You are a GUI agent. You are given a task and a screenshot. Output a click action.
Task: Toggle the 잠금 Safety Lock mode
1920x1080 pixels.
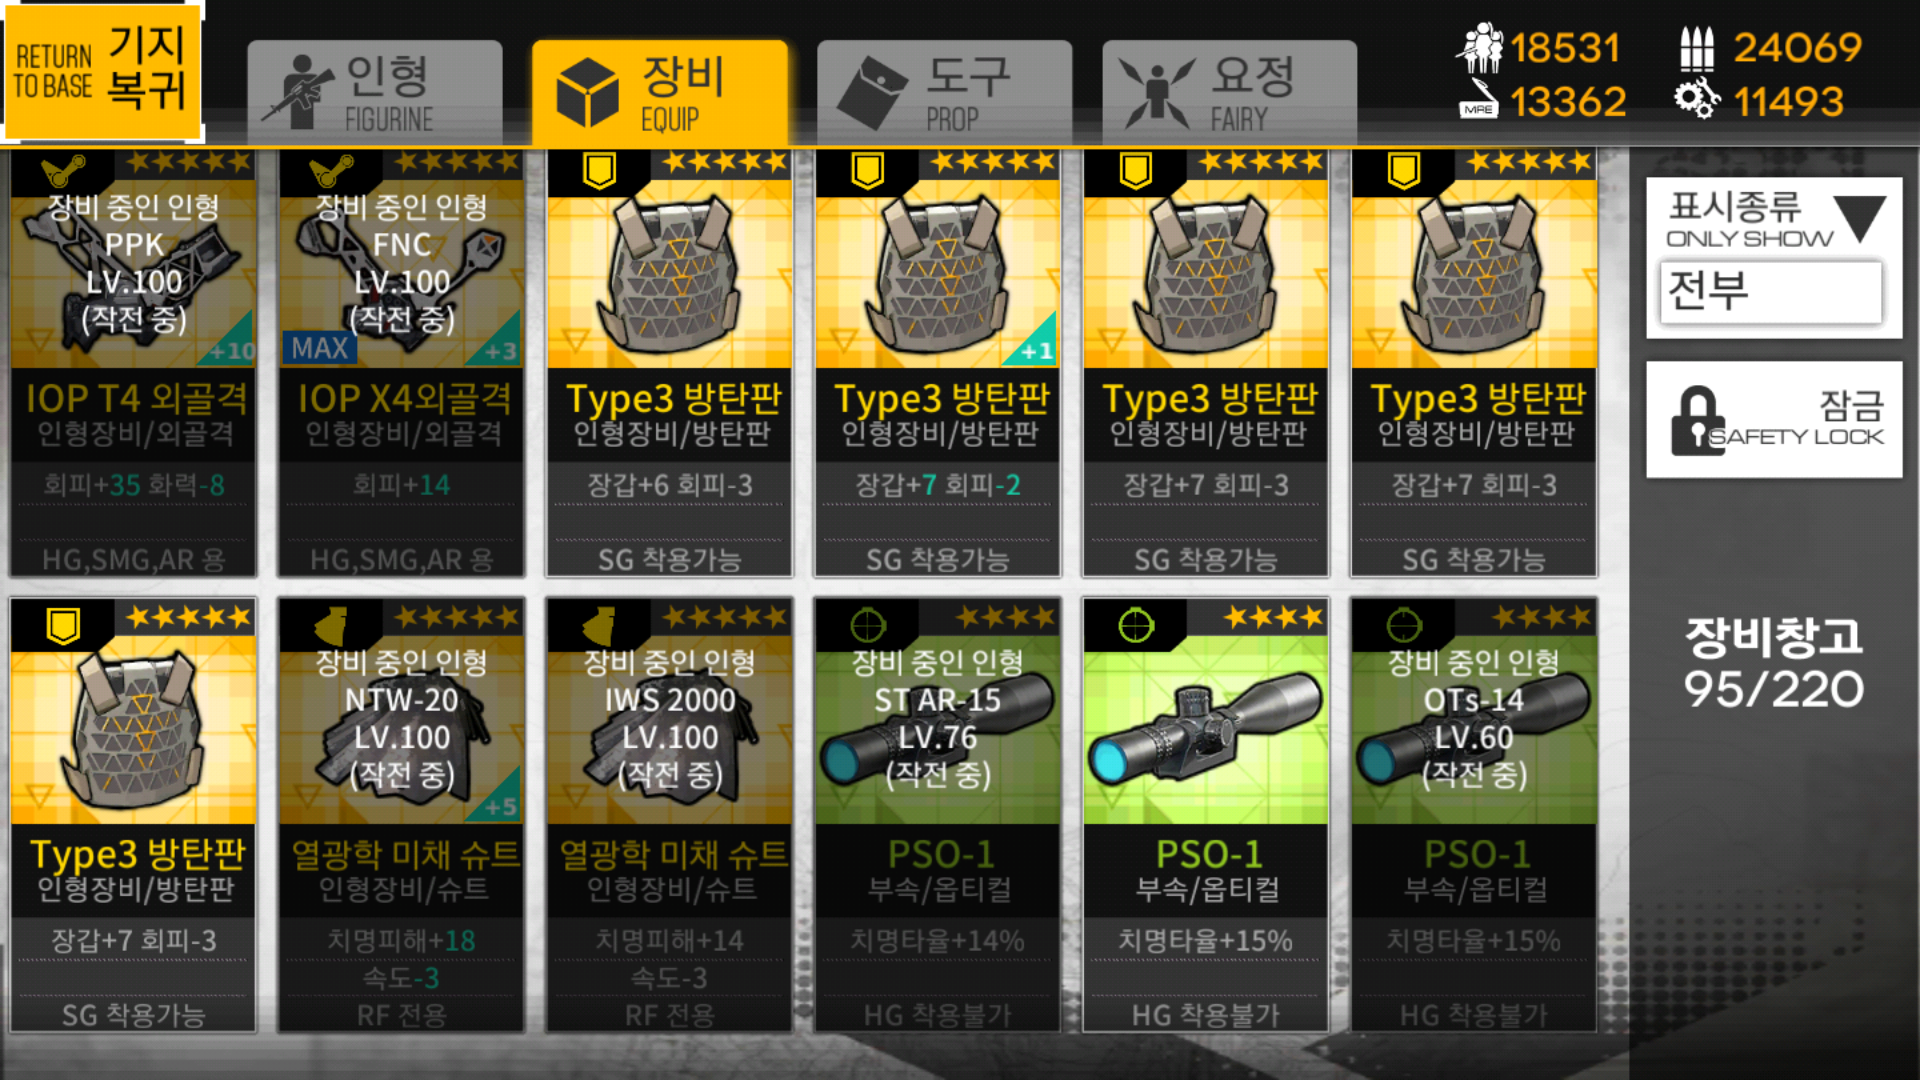point(1774,420)
